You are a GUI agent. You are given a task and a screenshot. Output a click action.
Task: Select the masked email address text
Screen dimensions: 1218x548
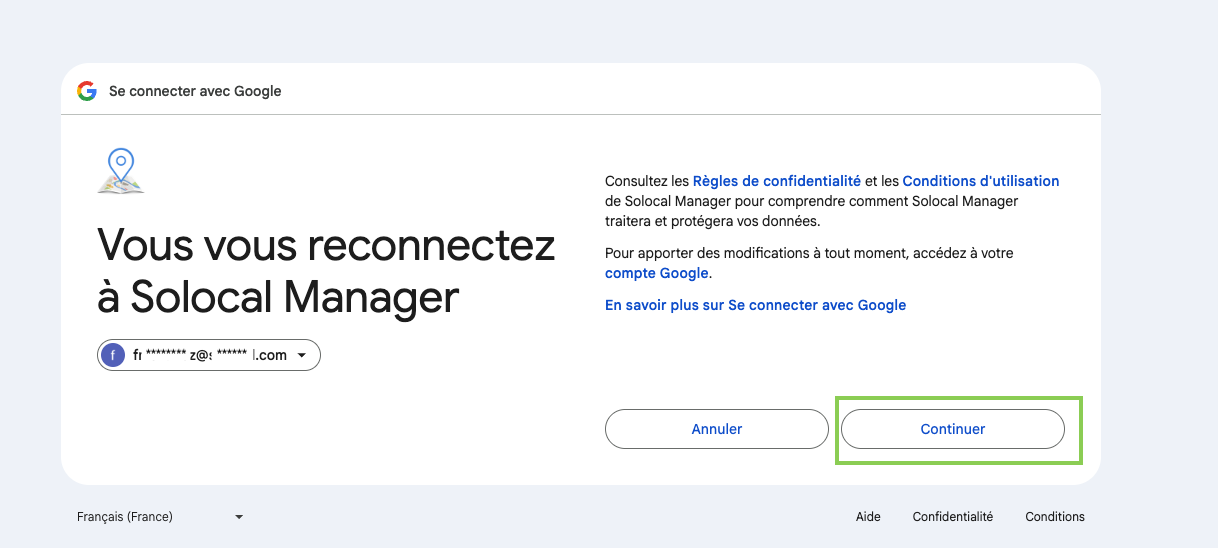[210, 355]
